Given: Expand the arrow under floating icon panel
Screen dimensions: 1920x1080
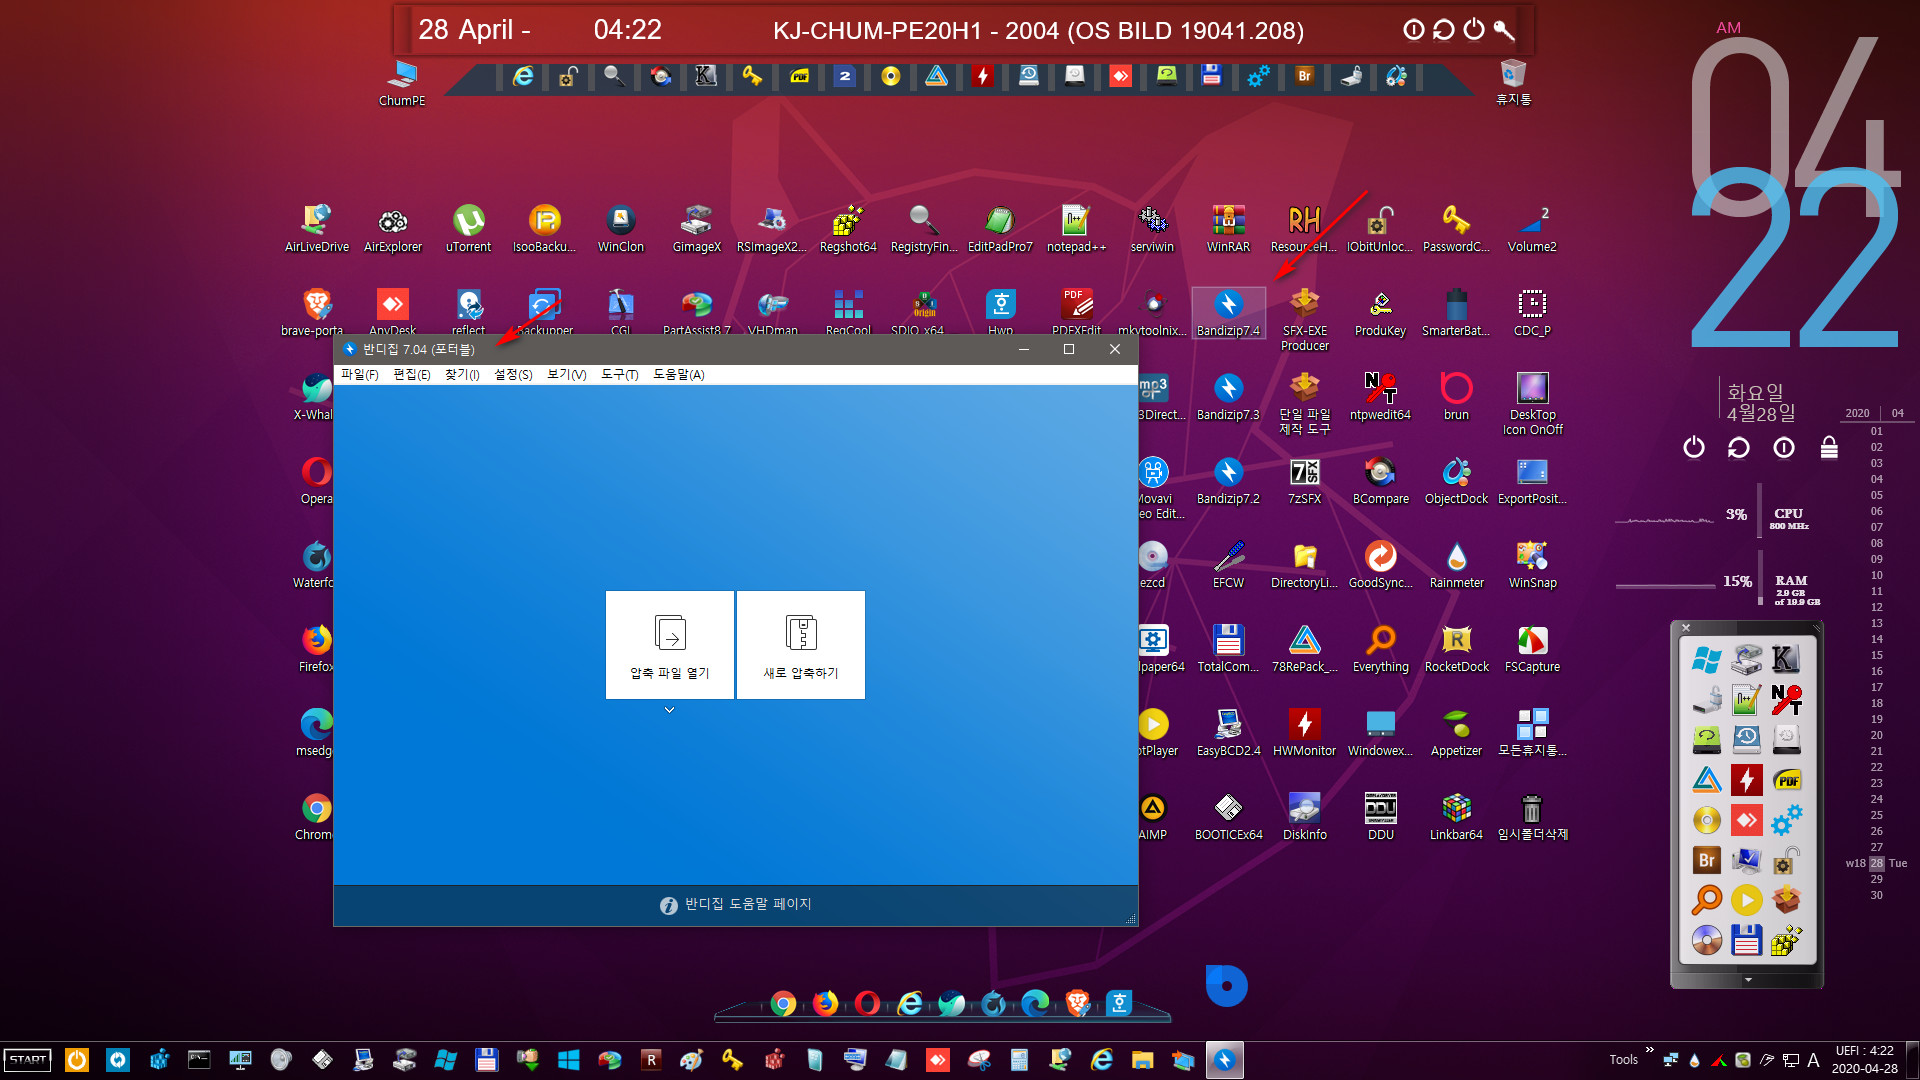Looking at the screenshot, I should 1748,980.
